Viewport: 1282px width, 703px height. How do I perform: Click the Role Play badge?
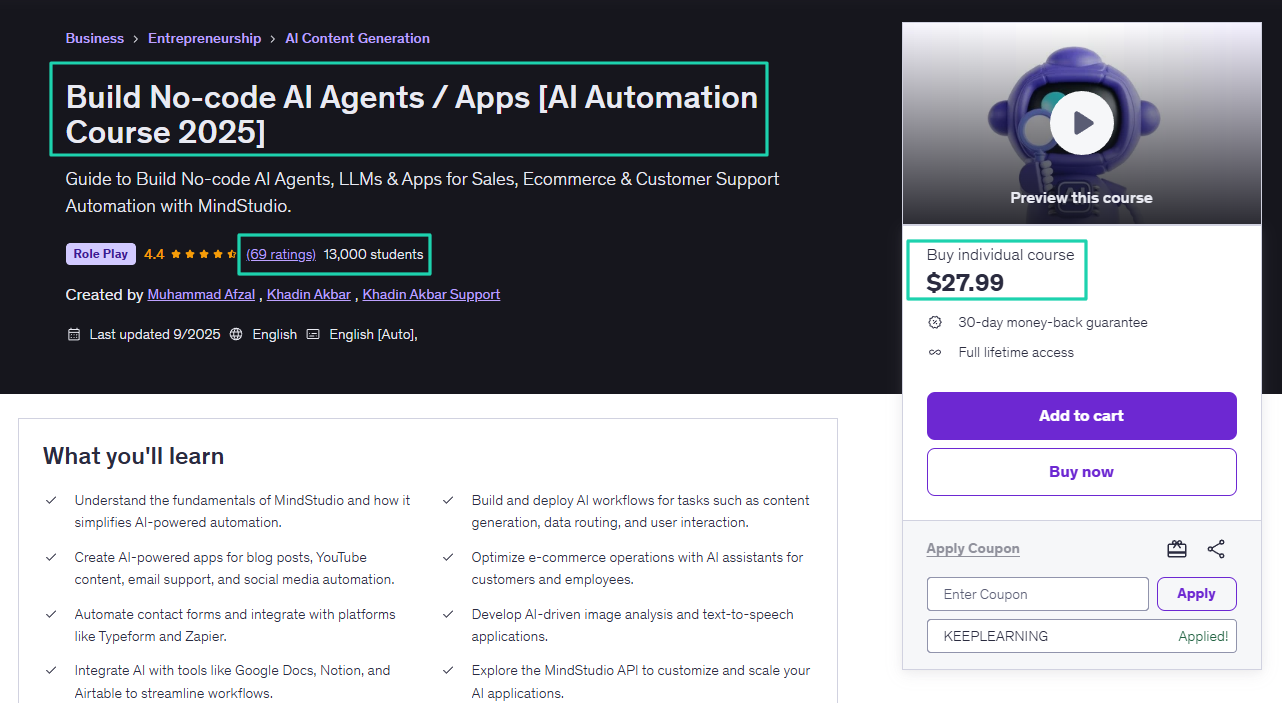pos(100,253)
